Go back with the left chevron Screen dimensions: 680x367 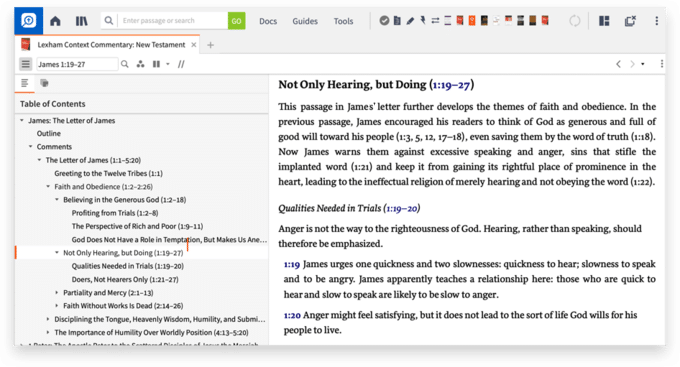(618, 64)
